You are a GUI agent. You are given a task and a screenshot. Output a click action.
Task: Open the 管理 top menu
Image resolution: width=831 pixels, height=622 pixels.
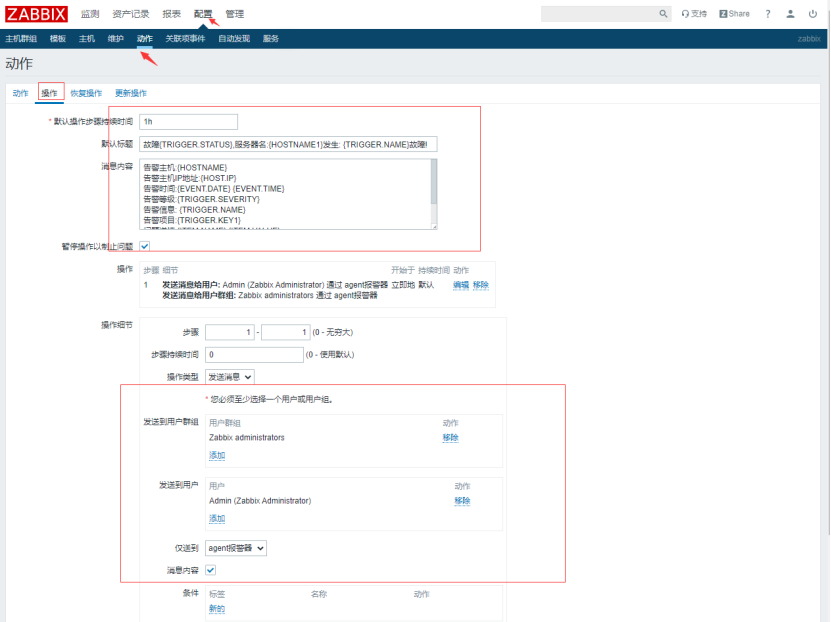[x=234, y=14]
